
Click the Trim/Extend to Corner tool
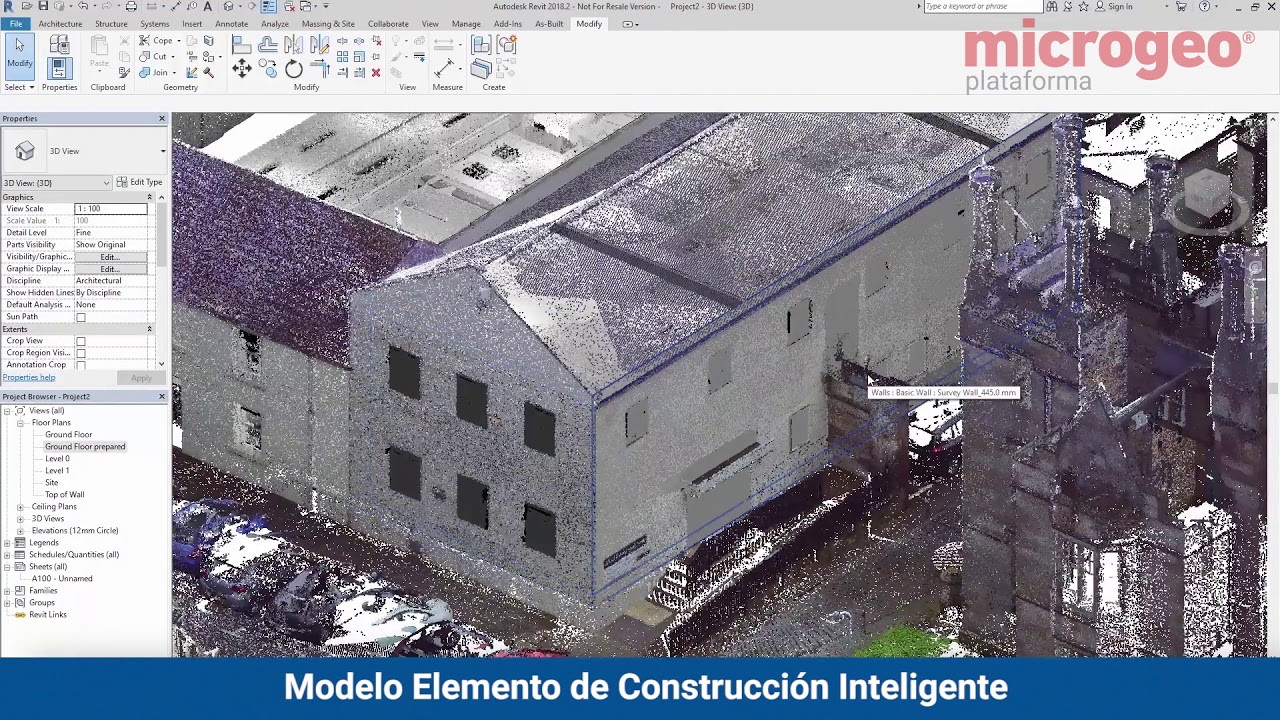[319, 68]
